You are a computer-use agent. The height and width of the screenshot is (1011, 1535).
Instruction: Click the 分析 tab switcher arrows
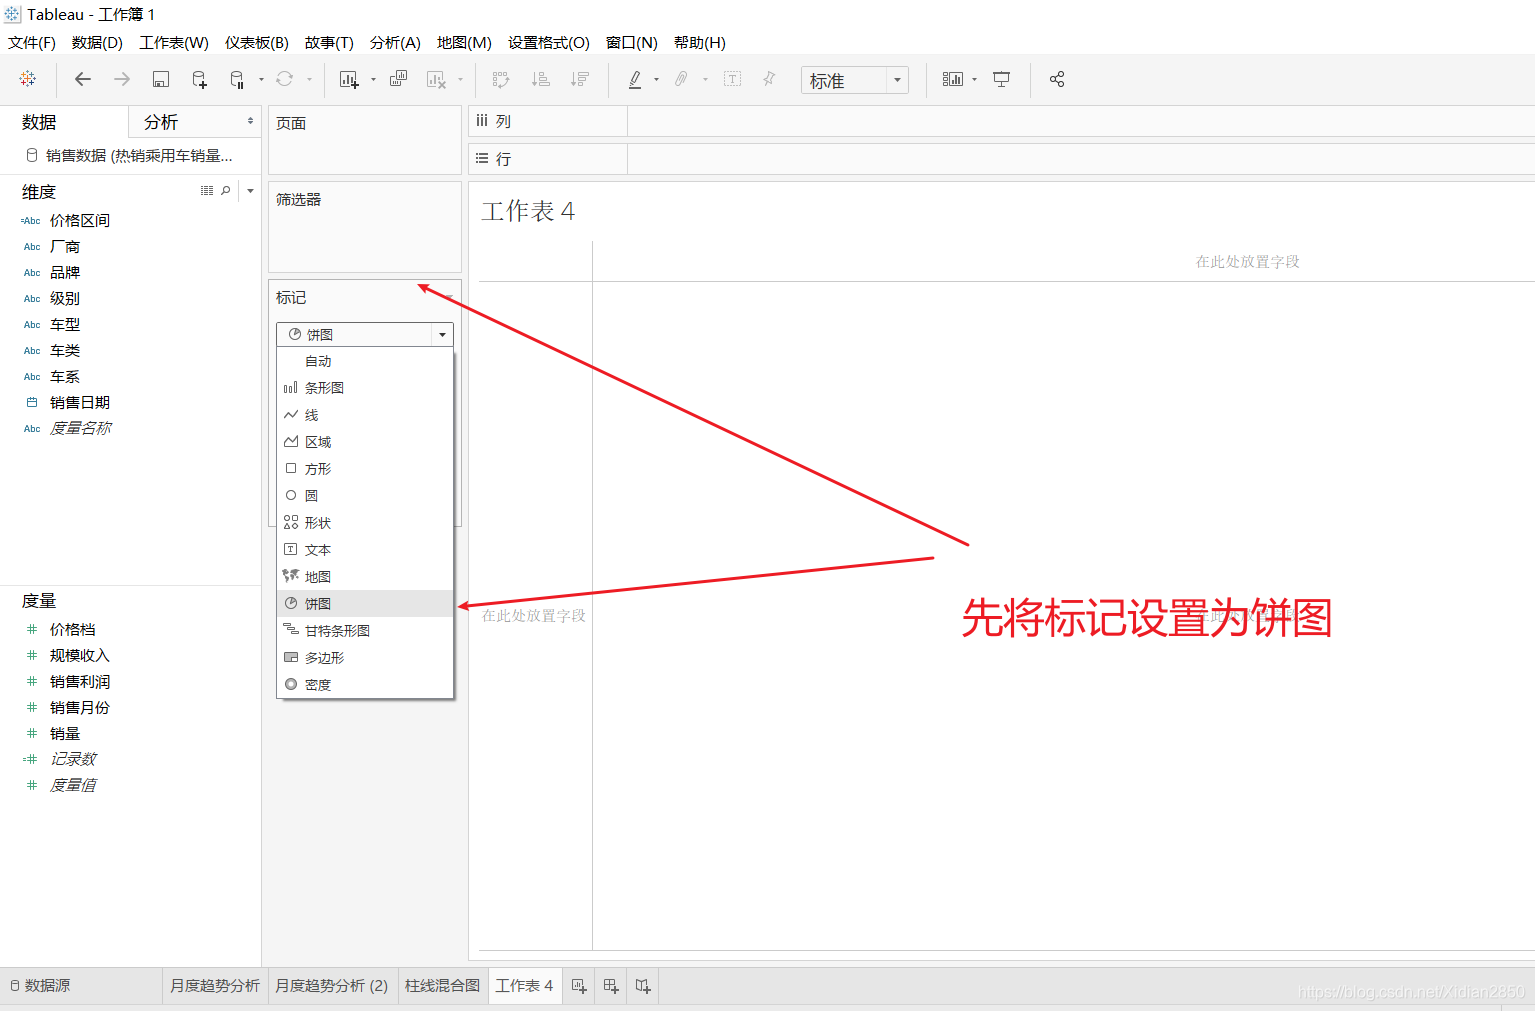point(250,121)
